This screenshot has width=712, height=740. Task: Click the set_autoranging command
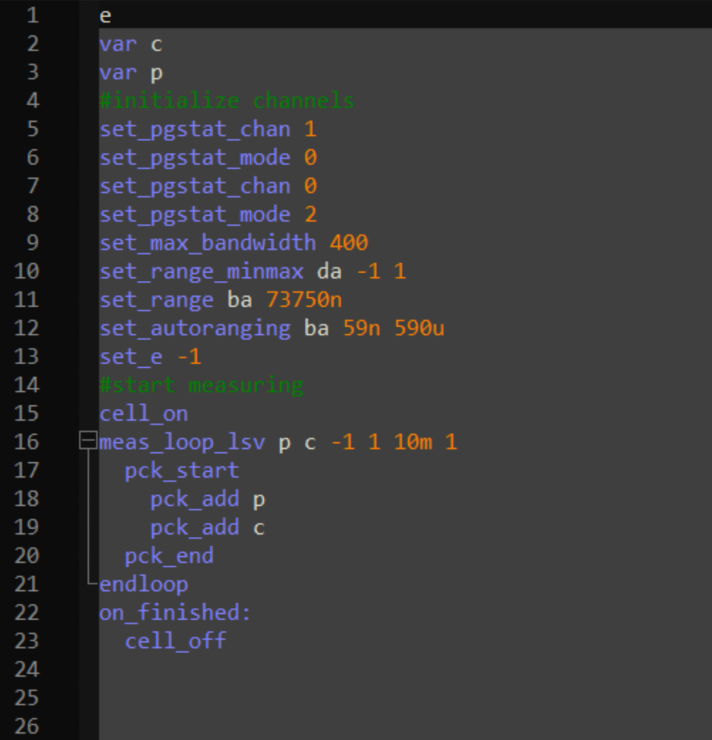[x=195, y=328]
